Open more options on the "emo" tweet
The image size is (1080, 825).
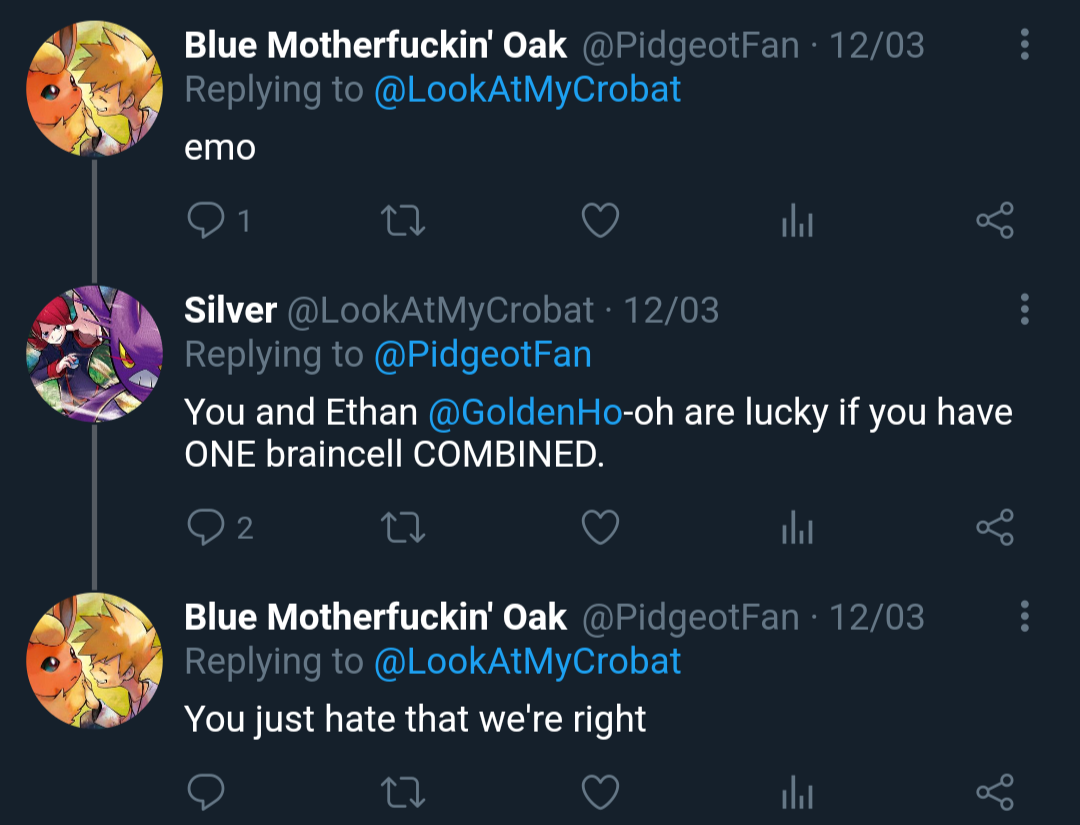click(x=1024, y=45)
